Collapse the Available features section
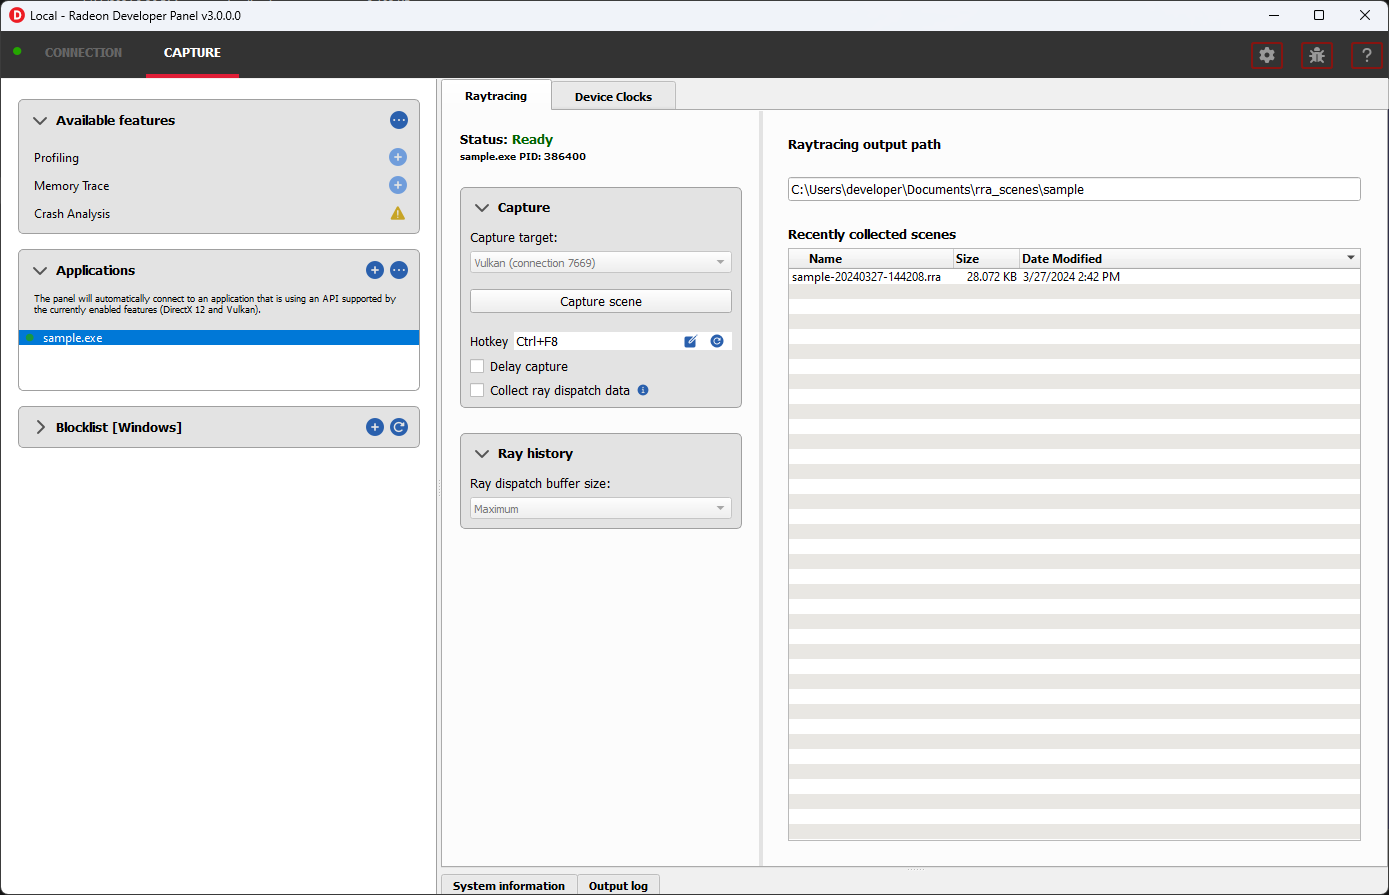This screenshot has height=895, width=1389. tap(41, 121)
